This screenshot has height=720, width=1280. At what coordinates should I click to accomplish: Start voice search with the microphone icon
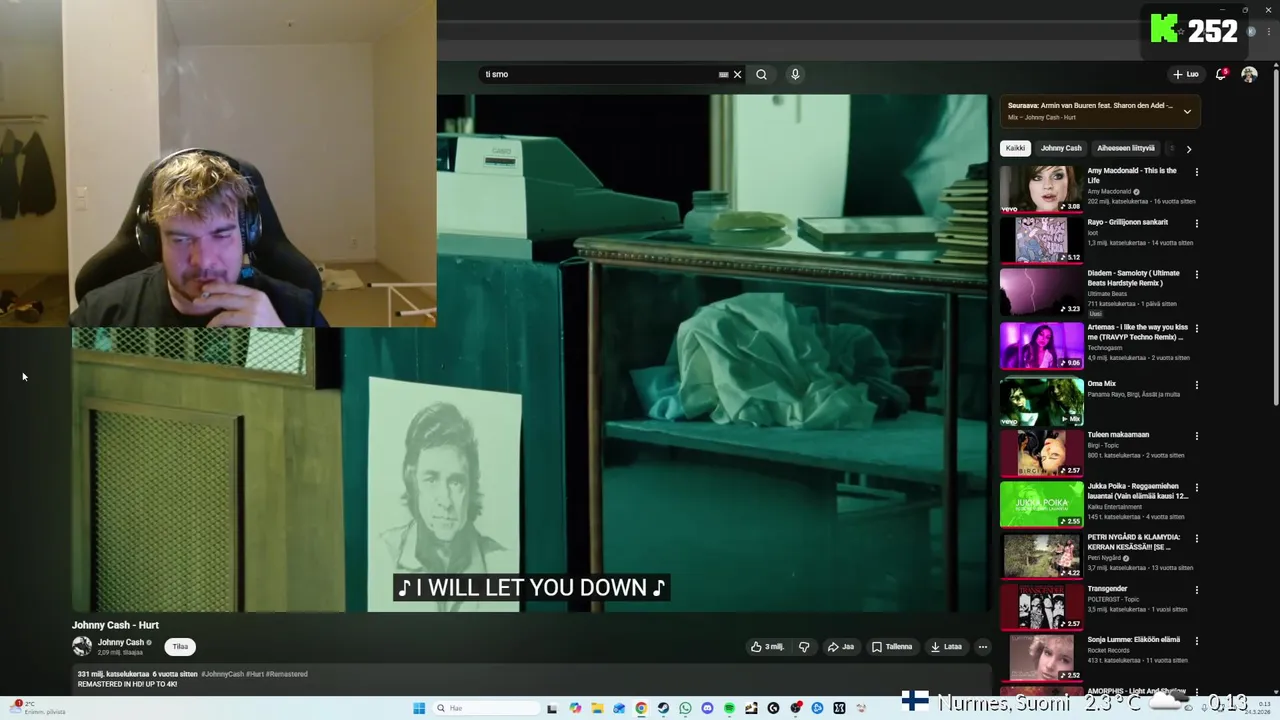point(795,74)
